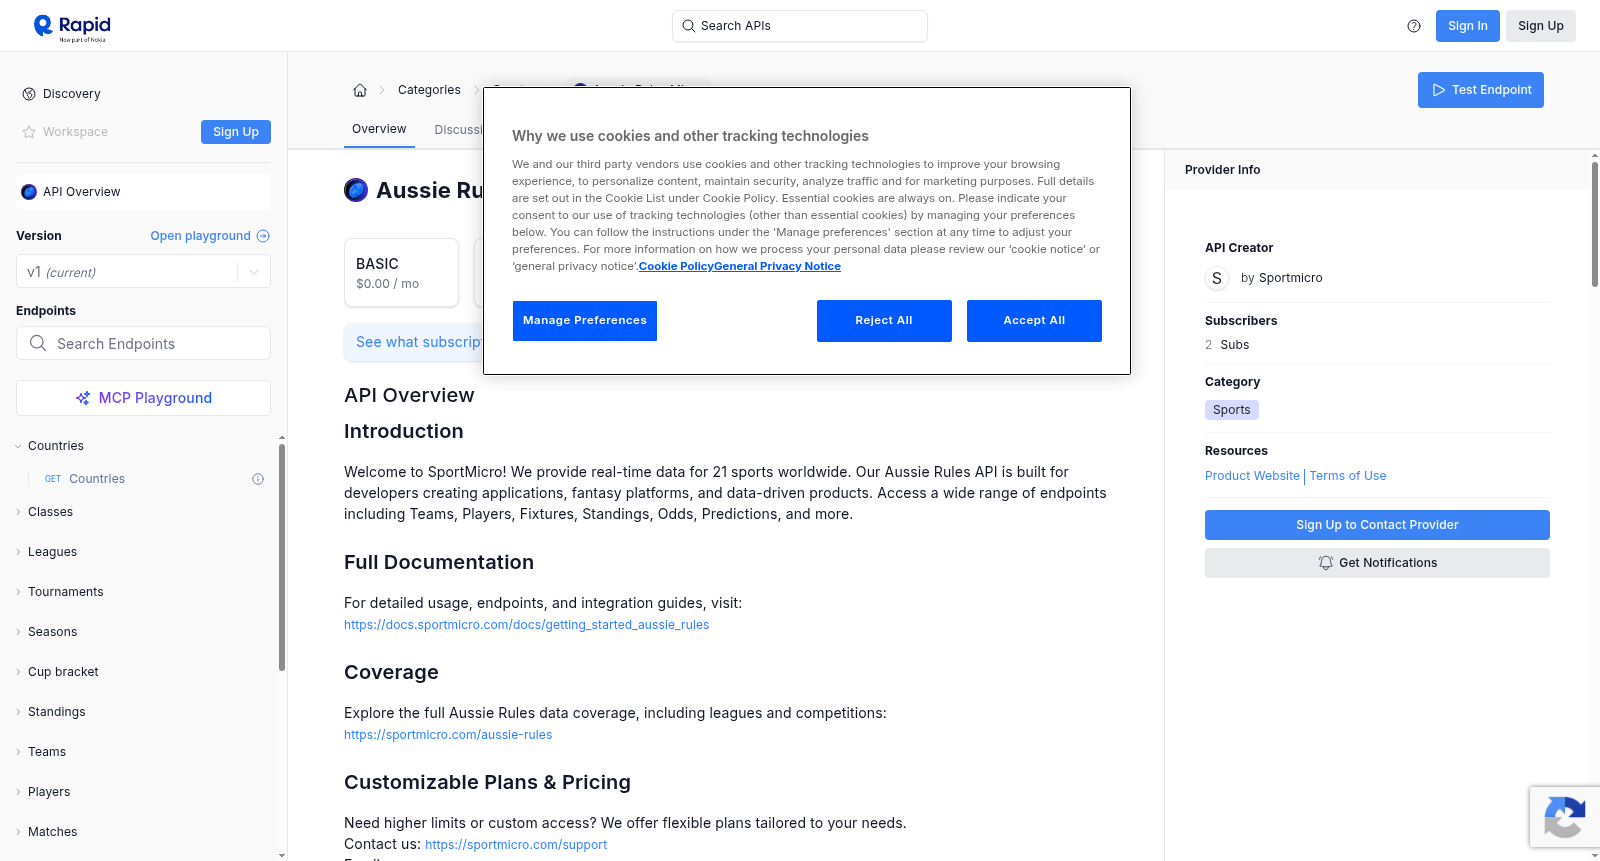Click Sign Up button beside Workspace
The height and width of the screenshot is (861, 1600).
tap(236, 132)
